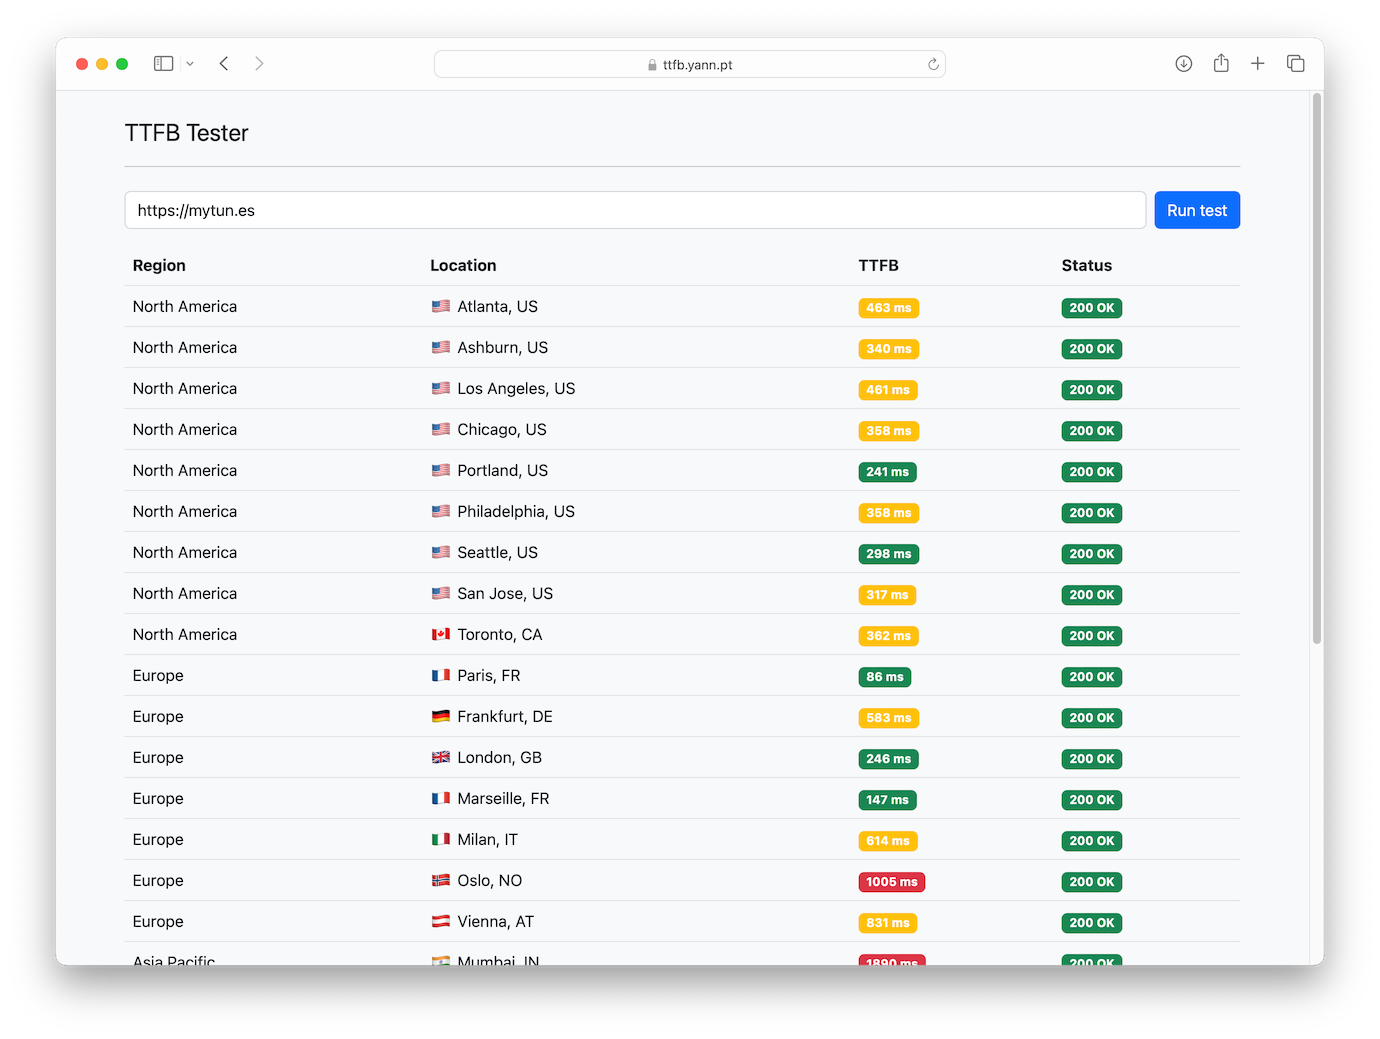Image resolution: width=1380 pixels, height=1039 pixels.
Task: Go back with the back arrow
Action: 224,64
